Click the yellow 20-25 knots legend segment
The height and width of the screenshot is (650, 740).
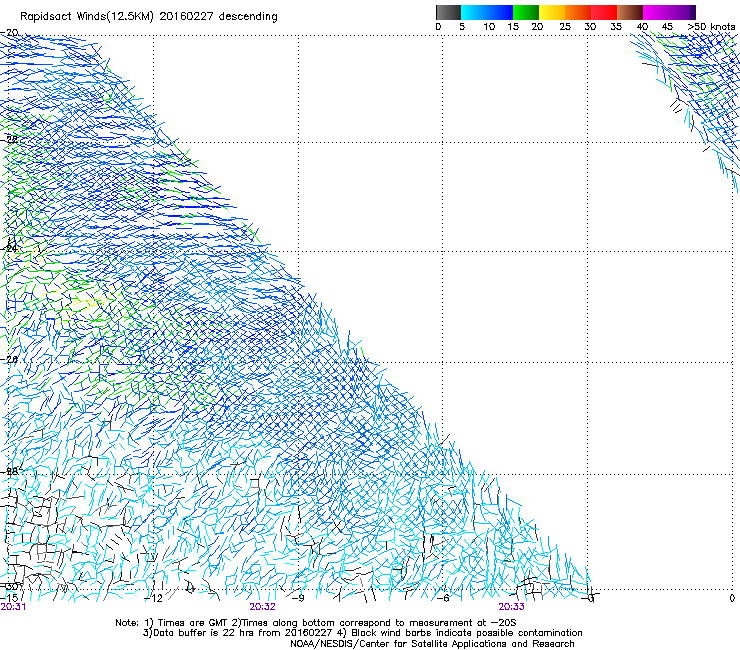click(552, 12)
